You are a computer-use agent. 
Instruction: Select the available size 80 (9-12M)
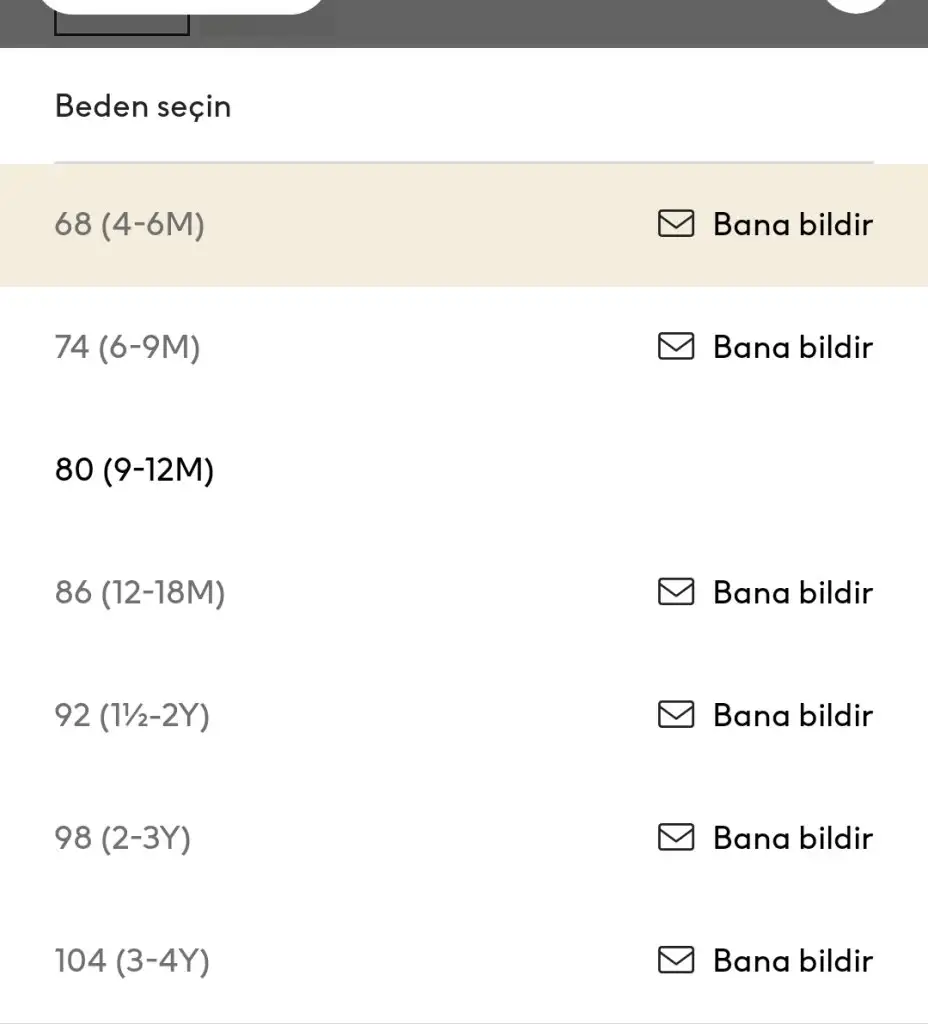tap(135, 470)
